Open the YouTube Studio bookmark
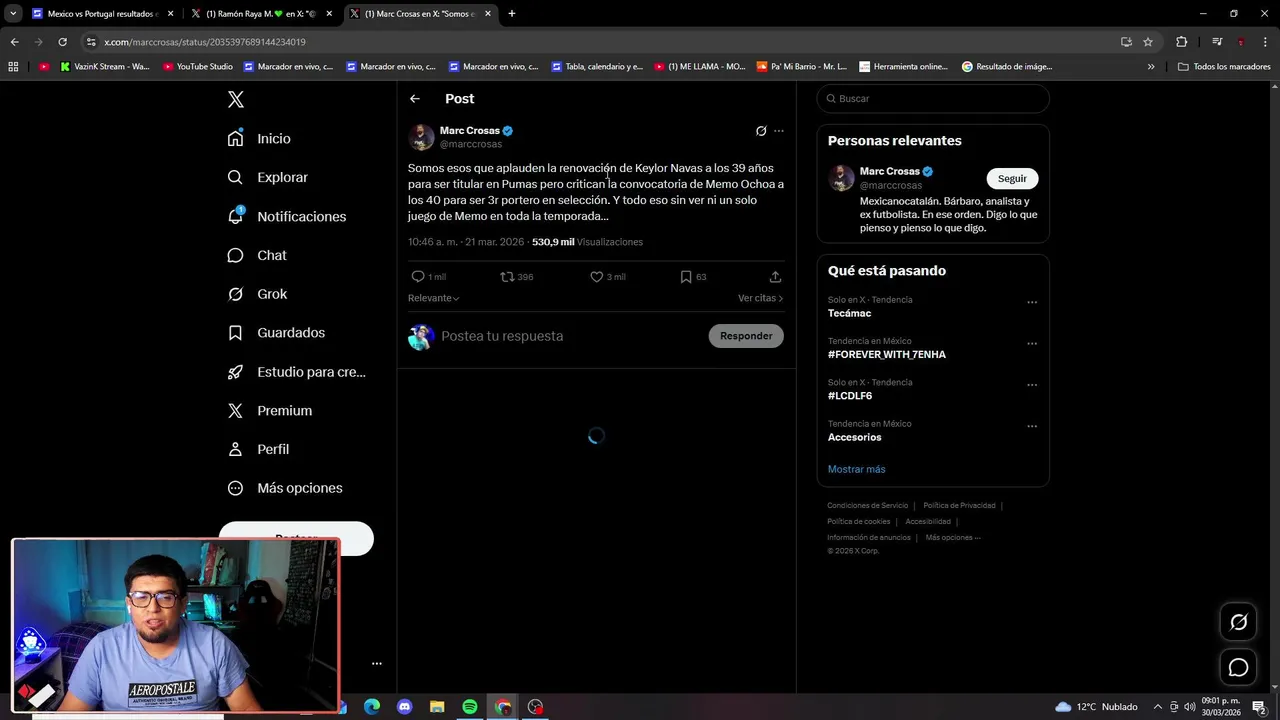Image resolution: width=1280 pixels, height=720 pixels. coord(196,67)
